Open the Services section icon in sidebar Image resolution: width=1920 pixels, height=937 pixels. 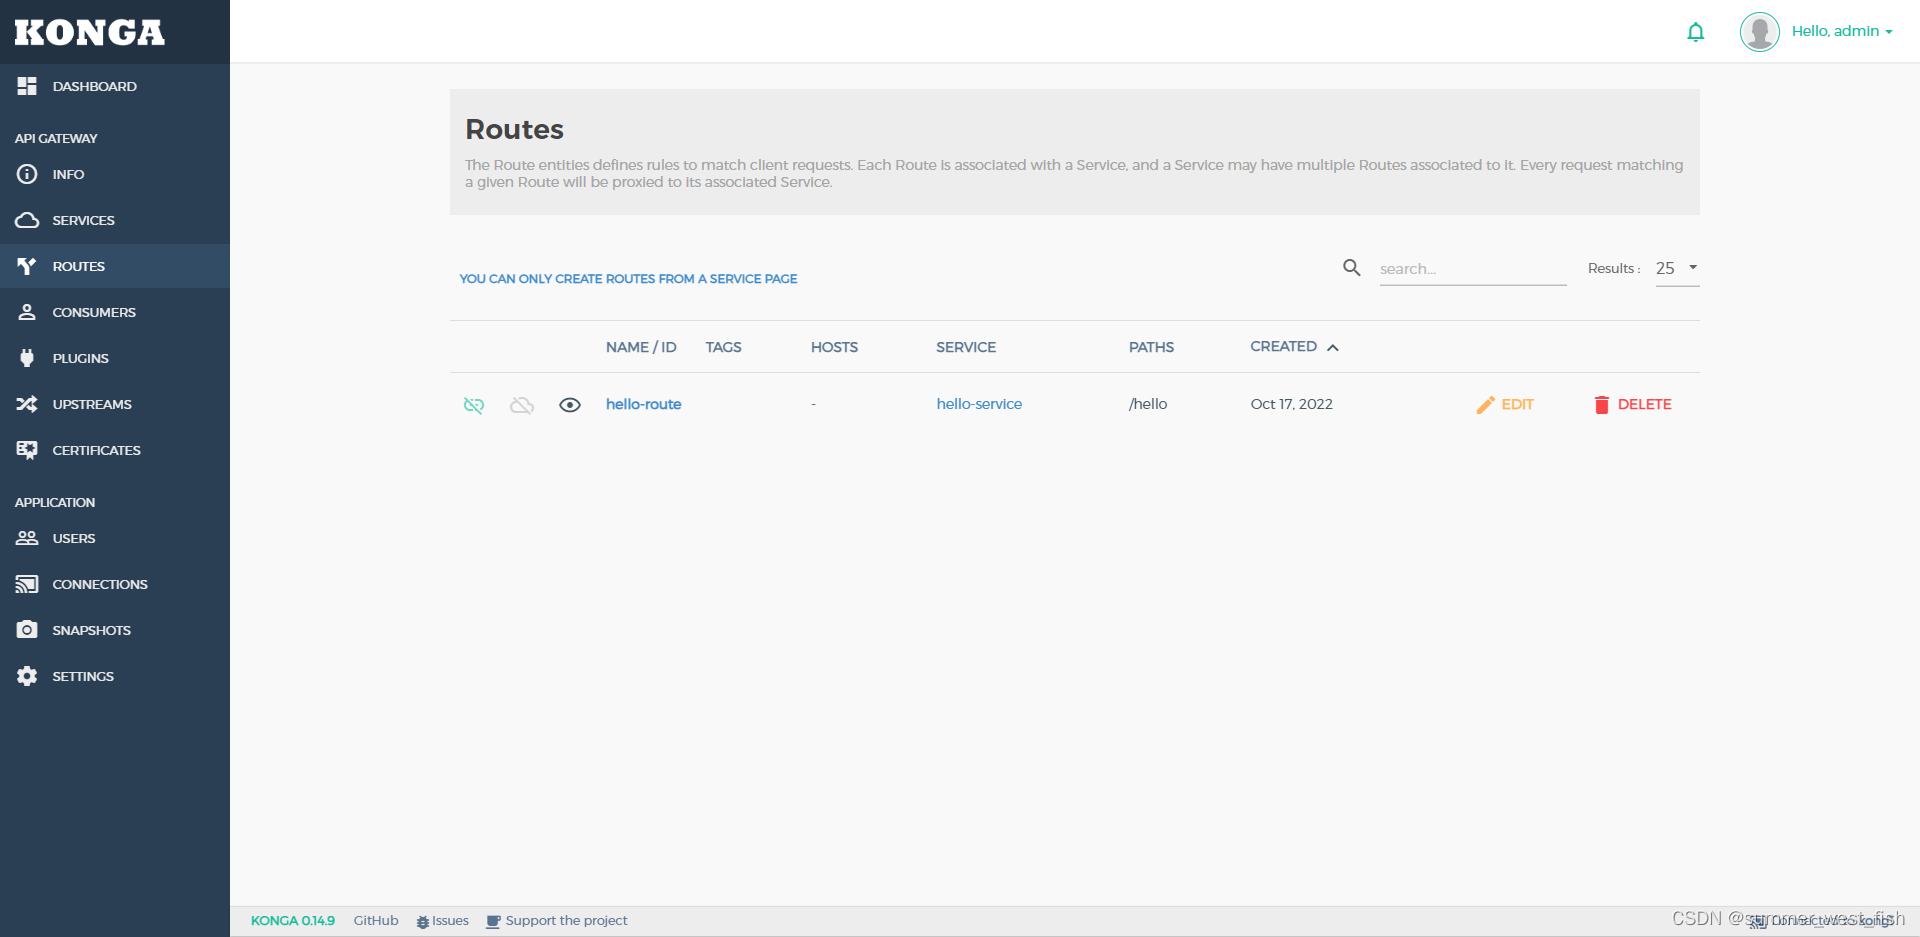coord(27,220)
